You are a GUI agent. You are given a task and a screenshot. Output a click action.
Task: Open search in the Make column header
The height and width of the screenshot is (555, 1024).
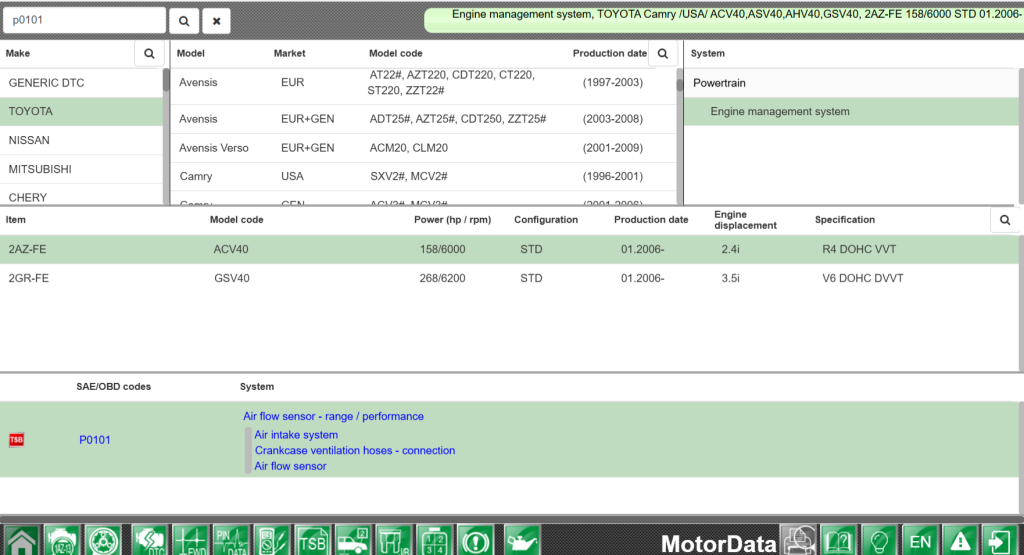150,54
